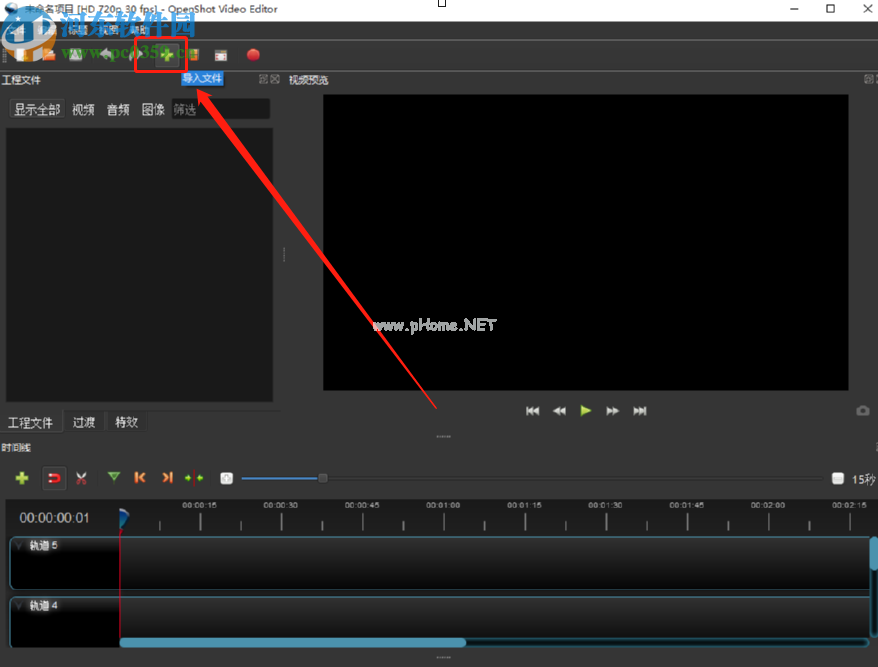The image size is (878, 667).
Task: Expand the 轨道 4 track menu arrow
Action: (x=19, y=606)
